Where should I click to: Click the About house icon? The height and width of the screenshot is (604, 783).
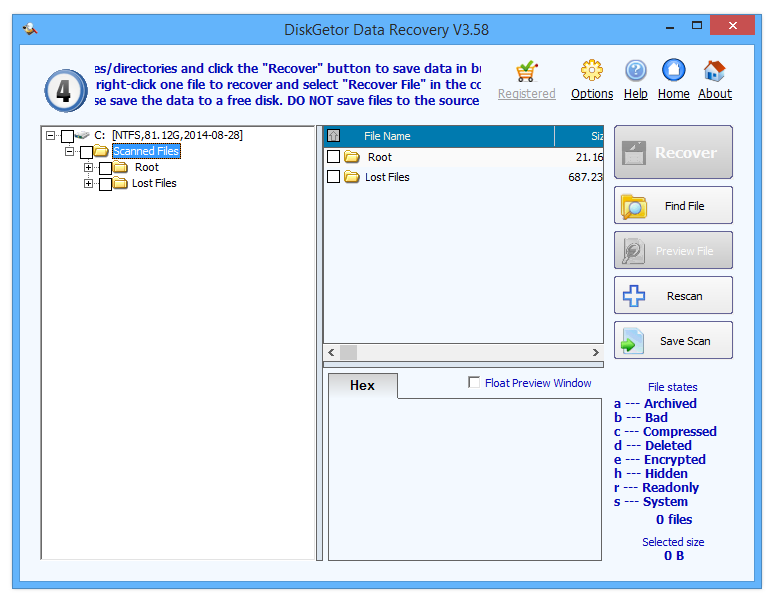point(714,71)
